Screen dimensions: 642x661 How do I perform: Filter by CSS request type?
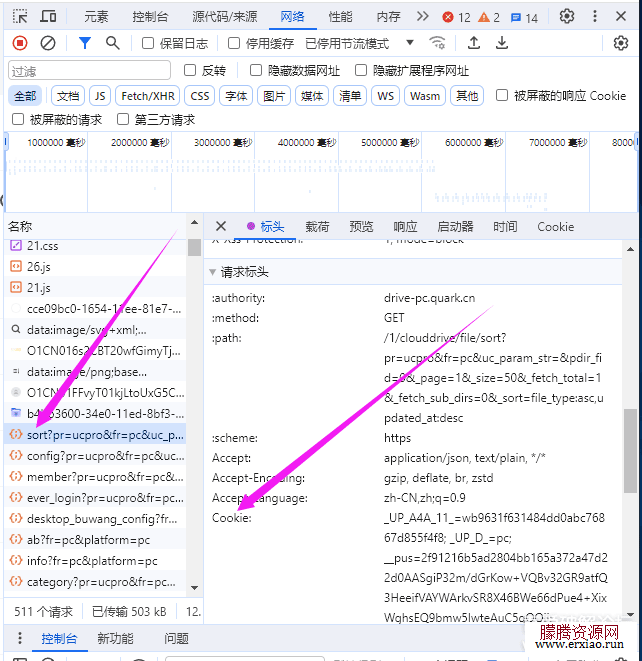[200, 96]
